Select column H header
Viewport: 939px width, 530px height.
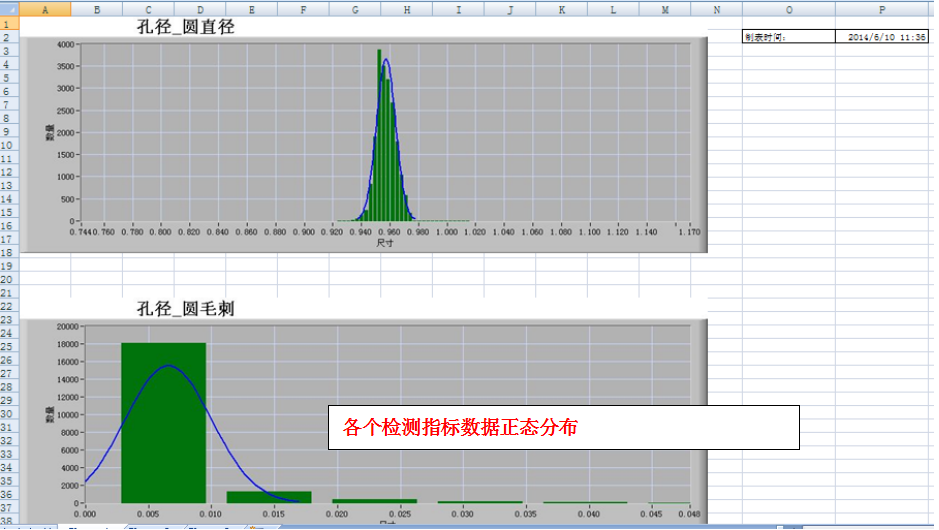(x=407, y=8)
